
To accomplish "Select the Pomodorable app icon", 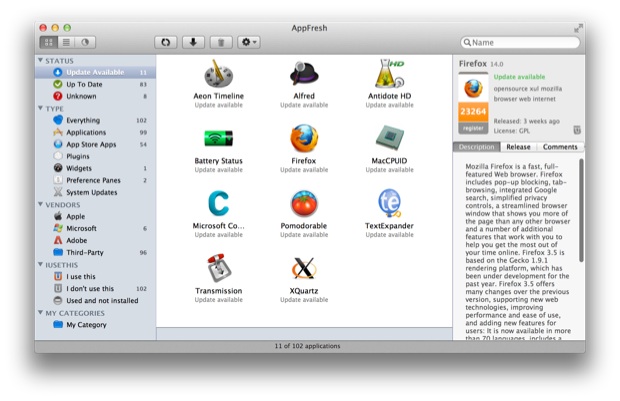I will [304, 204].
